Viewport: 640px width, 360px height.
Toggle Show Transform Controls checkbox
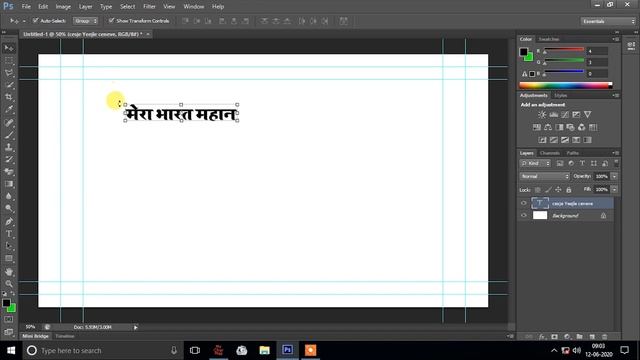(x=111, y=20)
